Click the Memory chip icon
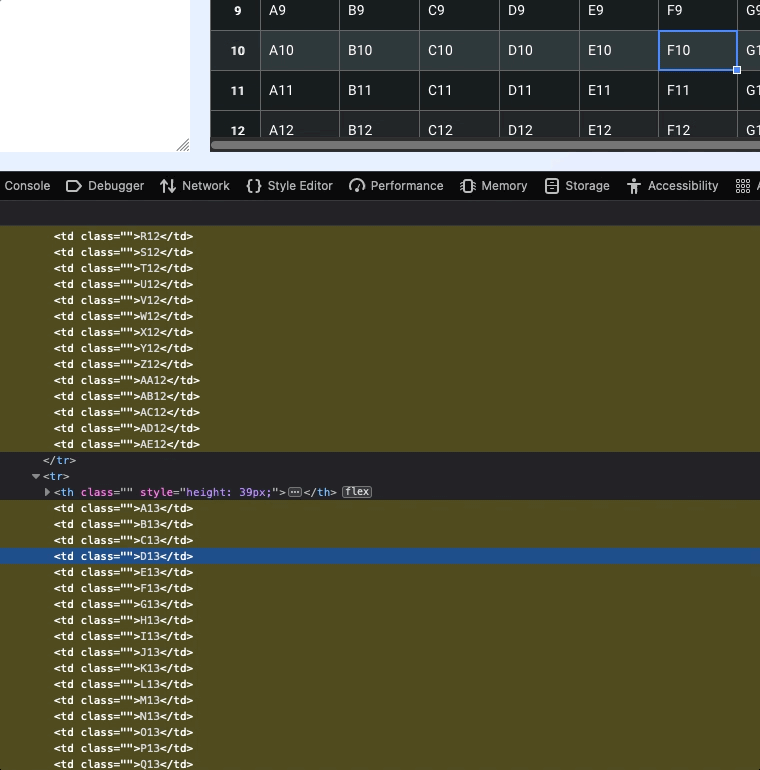This screenshot has height=770, width=760. pyautogui.click(x=468, y=186)
